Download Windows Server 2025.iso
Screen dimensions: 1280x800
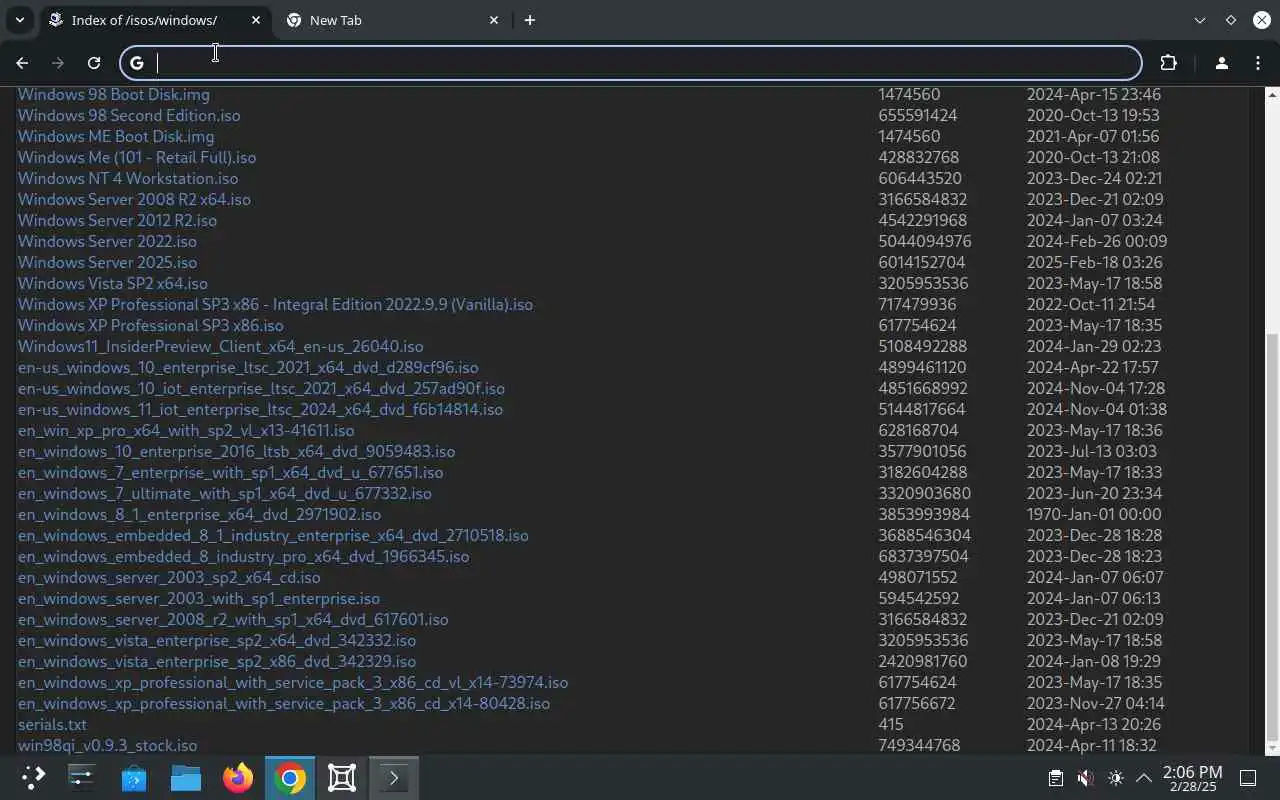[x=107, y=262]
